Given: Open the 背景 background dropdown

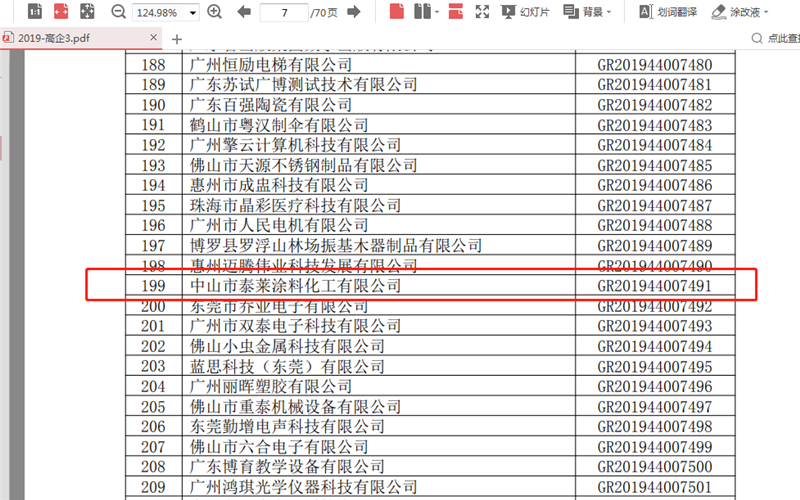Looking at the screenshot, I should click(x=587, y=12).
